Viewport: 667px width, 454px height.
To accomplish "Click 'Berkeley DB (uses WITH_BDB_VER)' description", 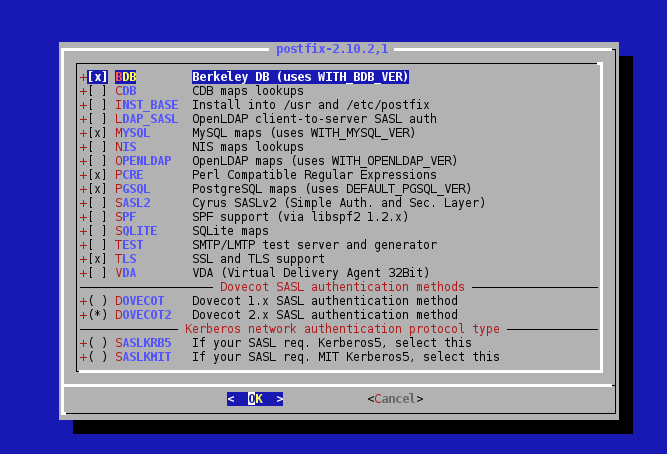I will [x=300, y=77].
